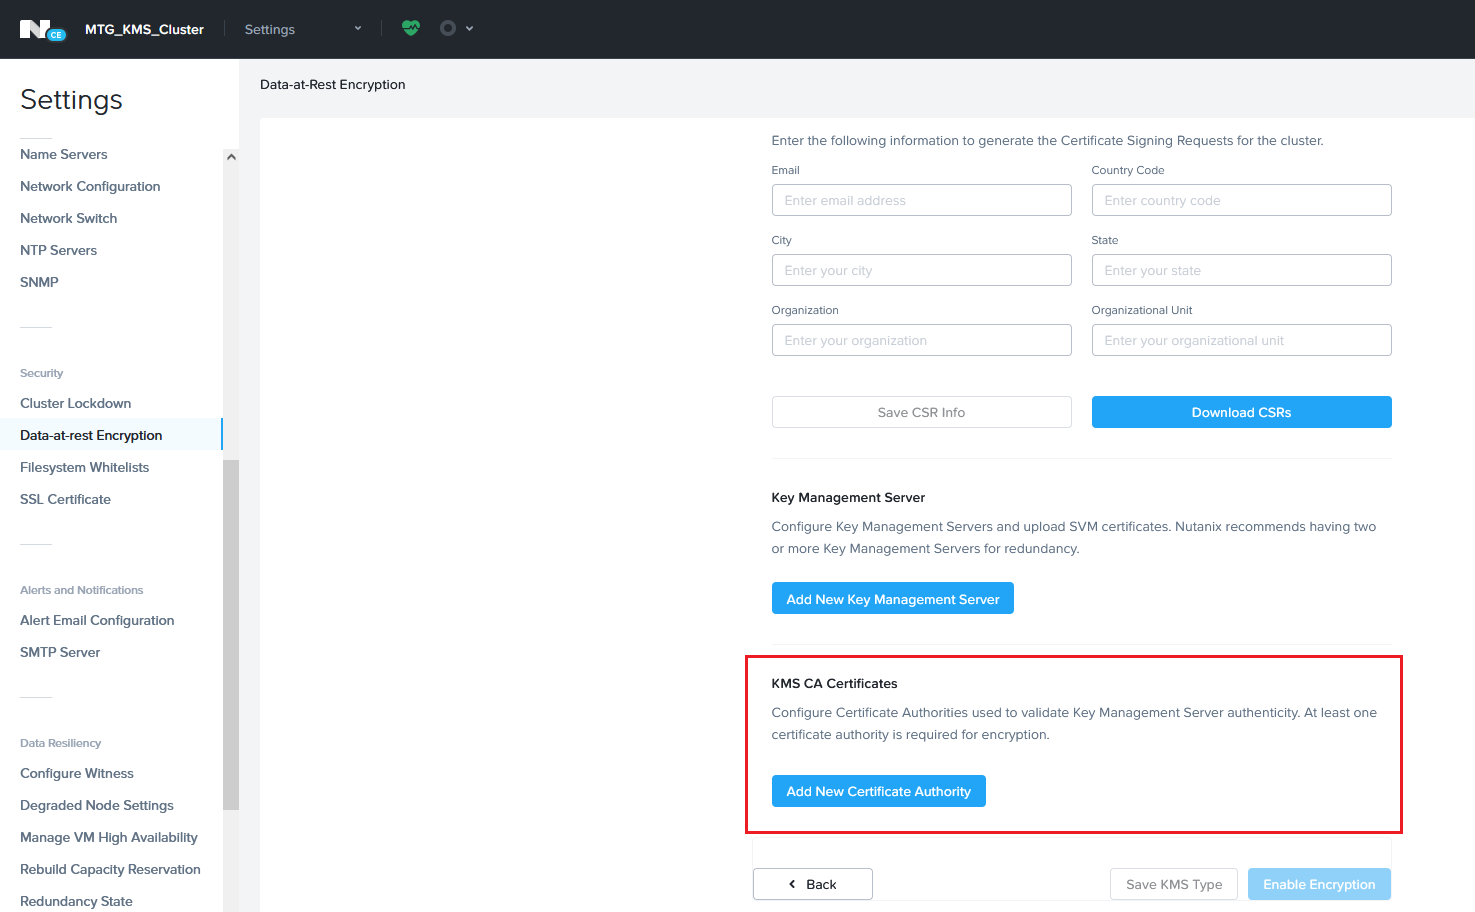
Task: Expand the dropdown arrow beside tasks circle
Action: coord(470,29)
